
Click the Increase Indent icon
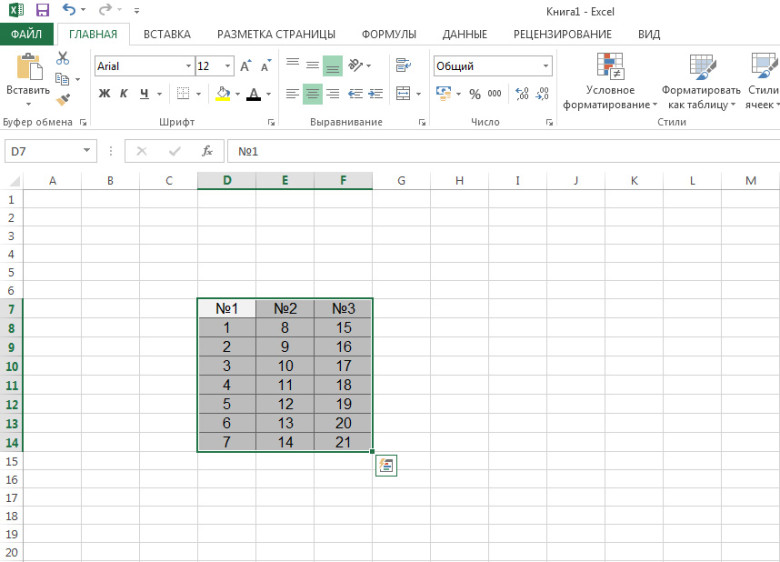coord(376,94)
